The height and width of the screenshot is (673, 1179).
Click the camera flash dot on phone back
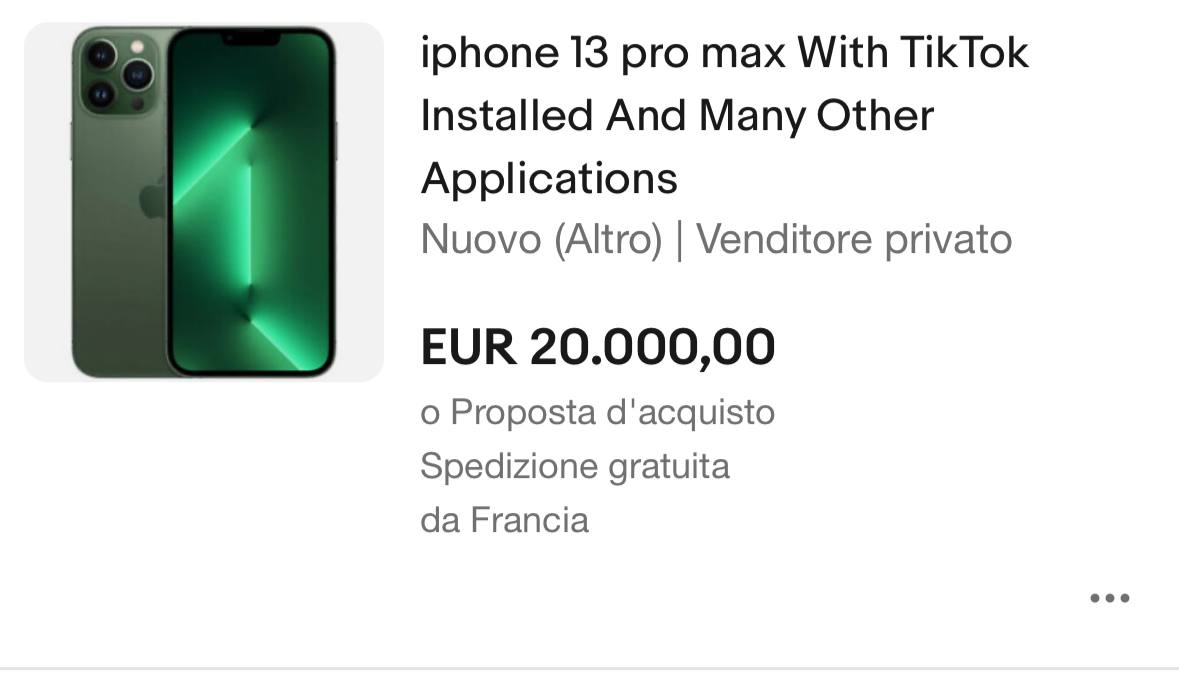[x=138, y=47]
